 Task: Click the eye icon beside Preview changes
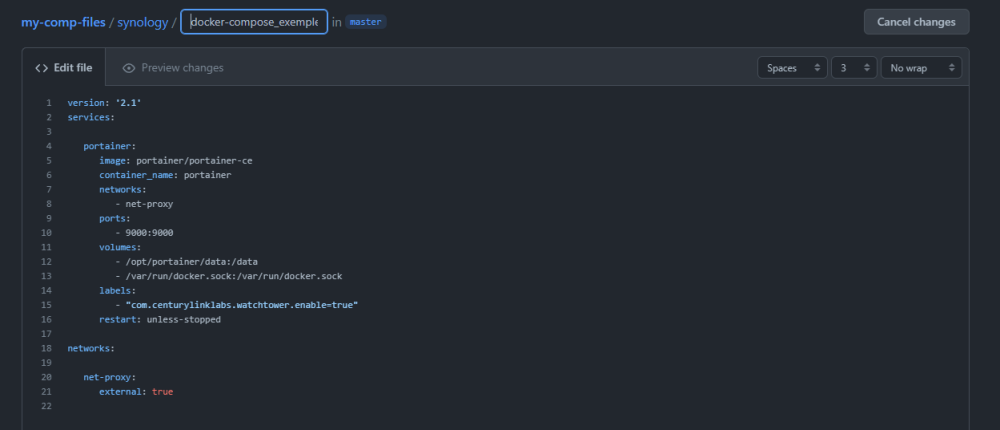(x=129, y=68)
